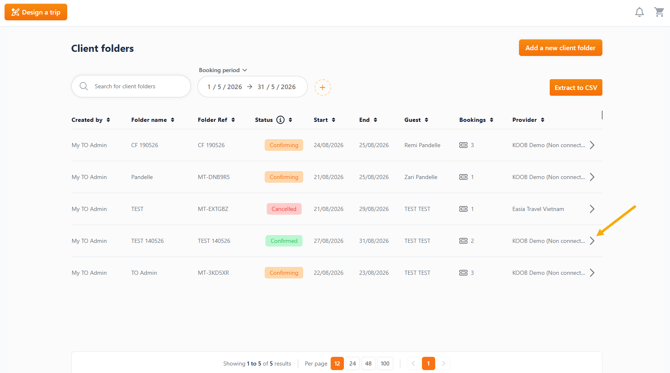670x373 pixels.
Task: Sort by the Folder name column
Action: click(x=153, y=120)
